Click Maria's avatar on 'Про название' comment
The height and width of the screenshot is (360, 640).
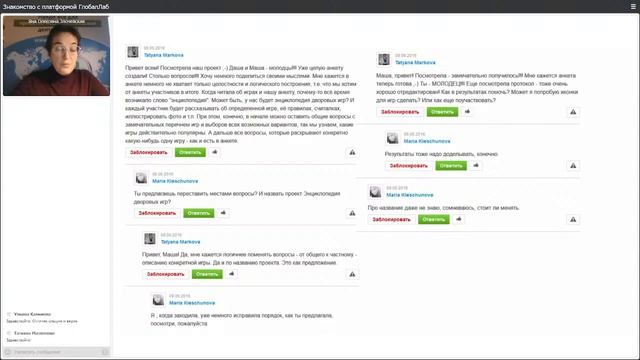(x=376, y=192)
